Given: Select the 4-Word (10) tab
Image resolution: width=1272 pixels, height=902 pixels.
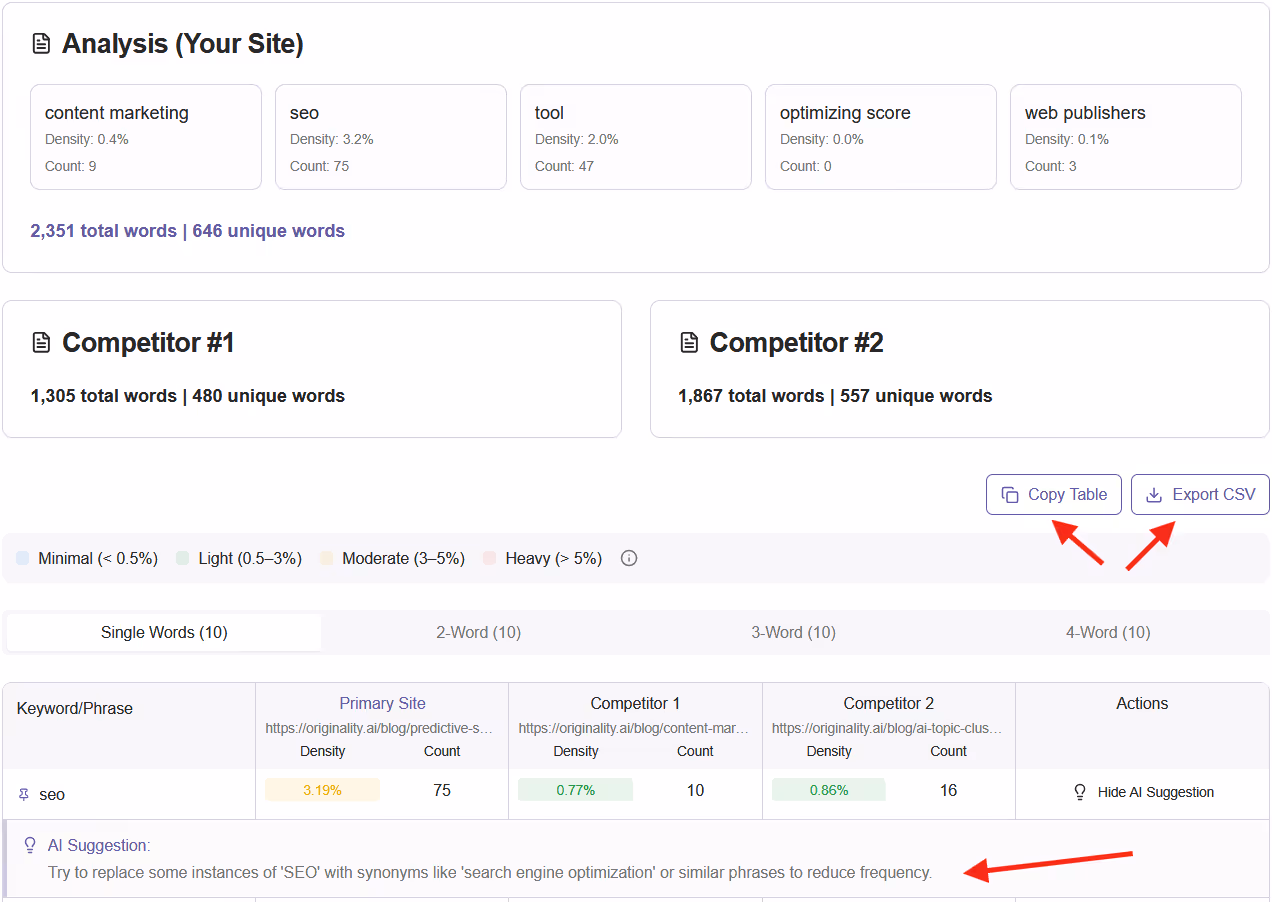Looking at the screenshot, I should click(1107, 632).
